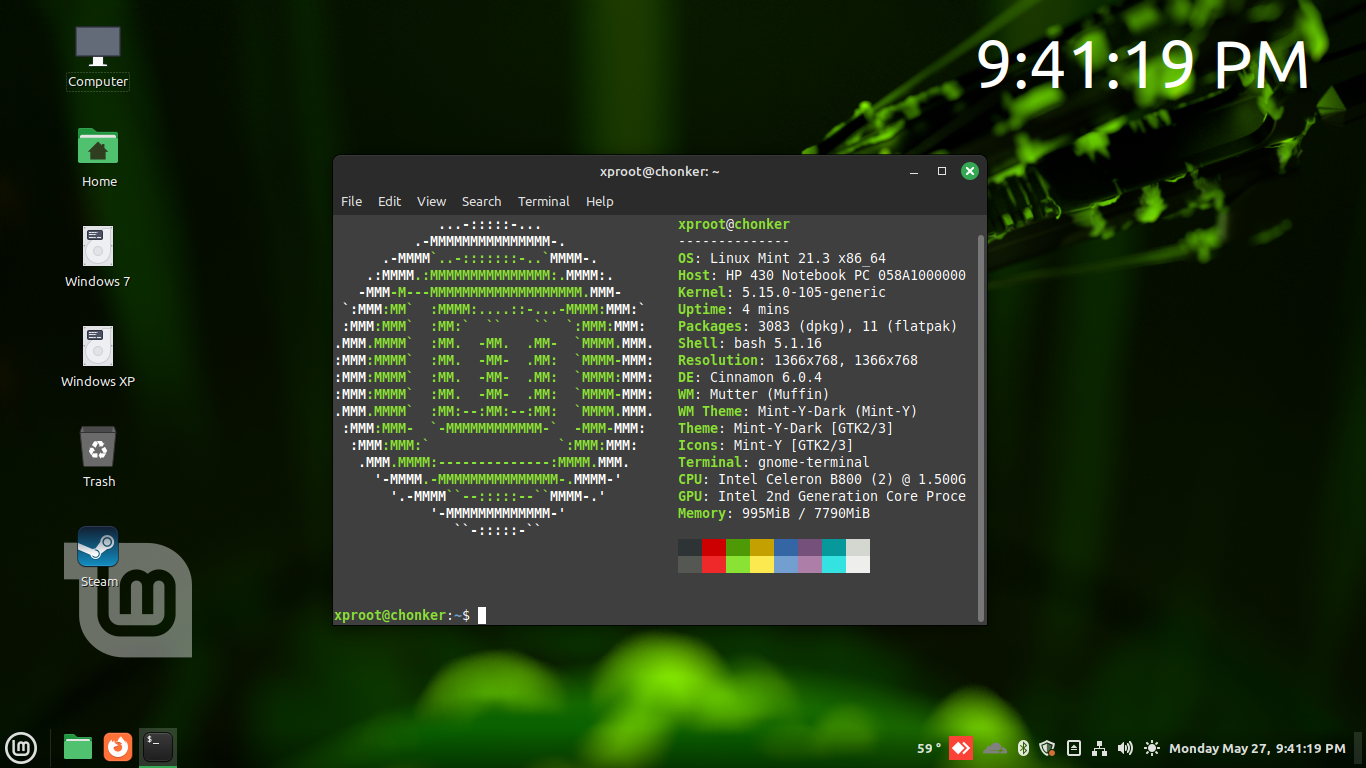Click the brightness/redshift tray icon
Image resolution: width=1366 pixels, height=768 pixels.
1151,747
